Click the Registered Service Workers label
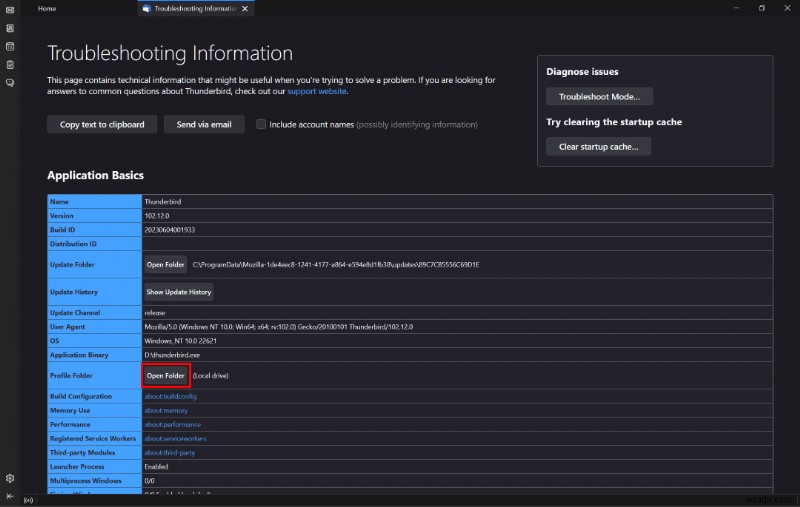The height and width of the screenshot is (507, 800). click(93, 439)
